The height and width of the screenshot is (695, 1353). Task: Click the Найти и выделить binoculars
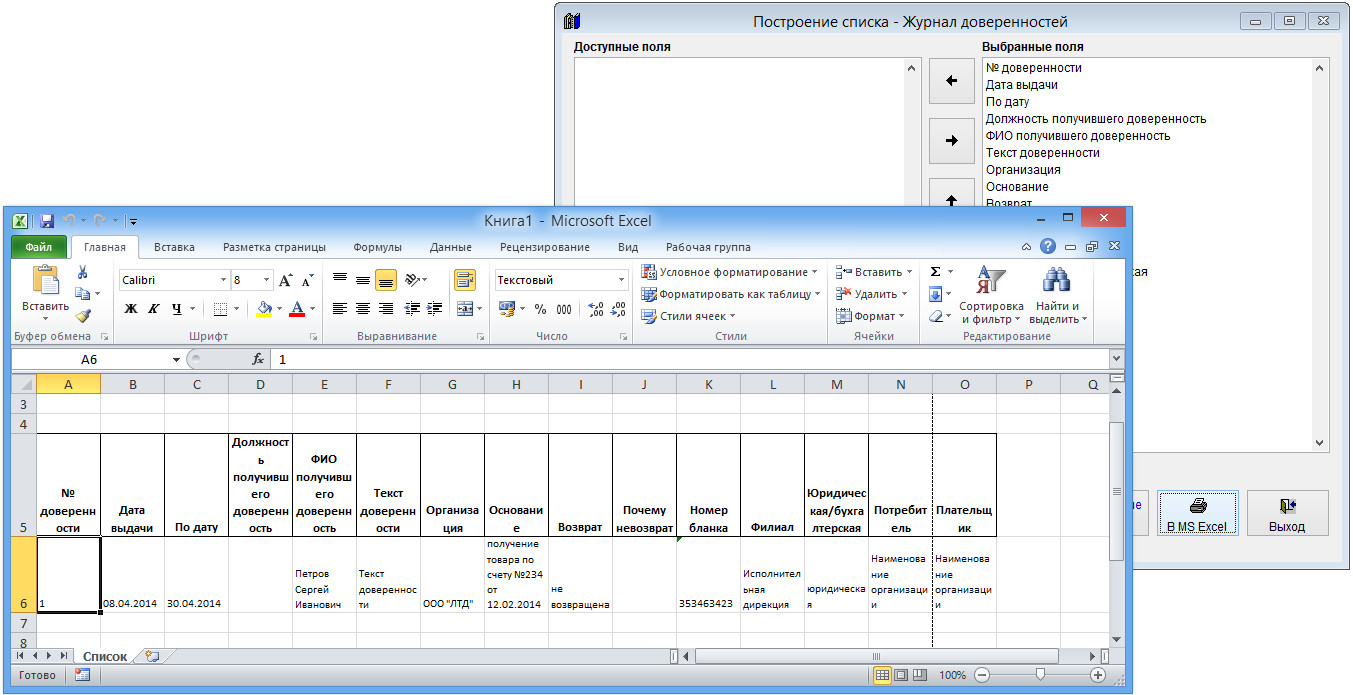tap(1057, 297)
